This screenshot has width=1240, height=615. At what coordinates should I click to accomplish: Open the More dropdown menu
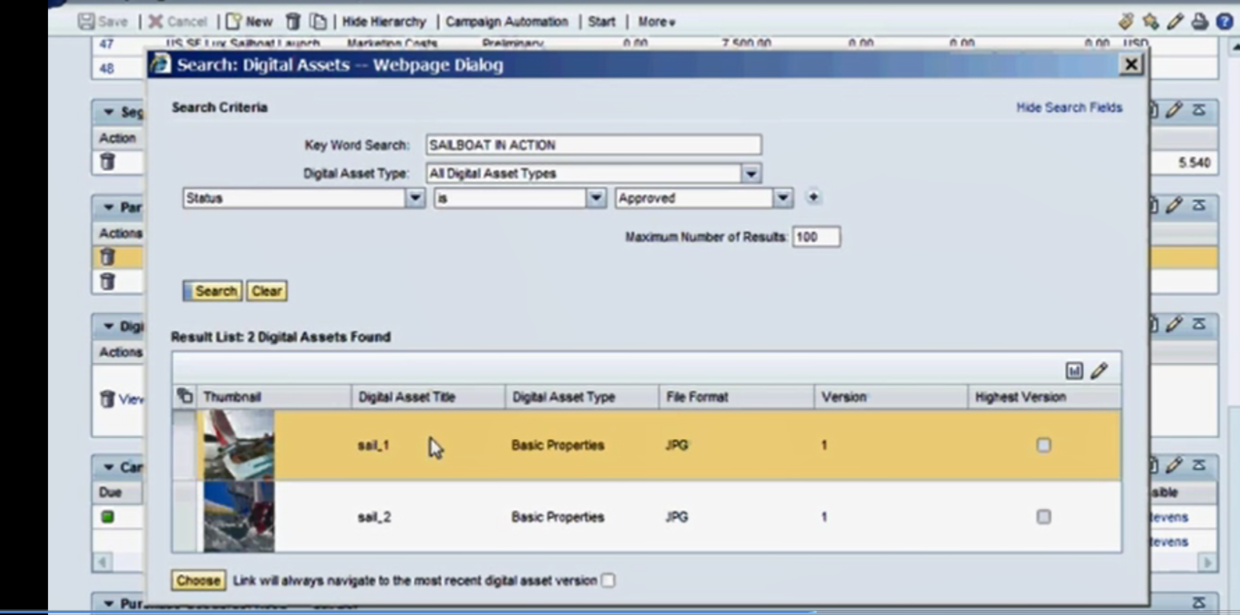tap(657, 21)
